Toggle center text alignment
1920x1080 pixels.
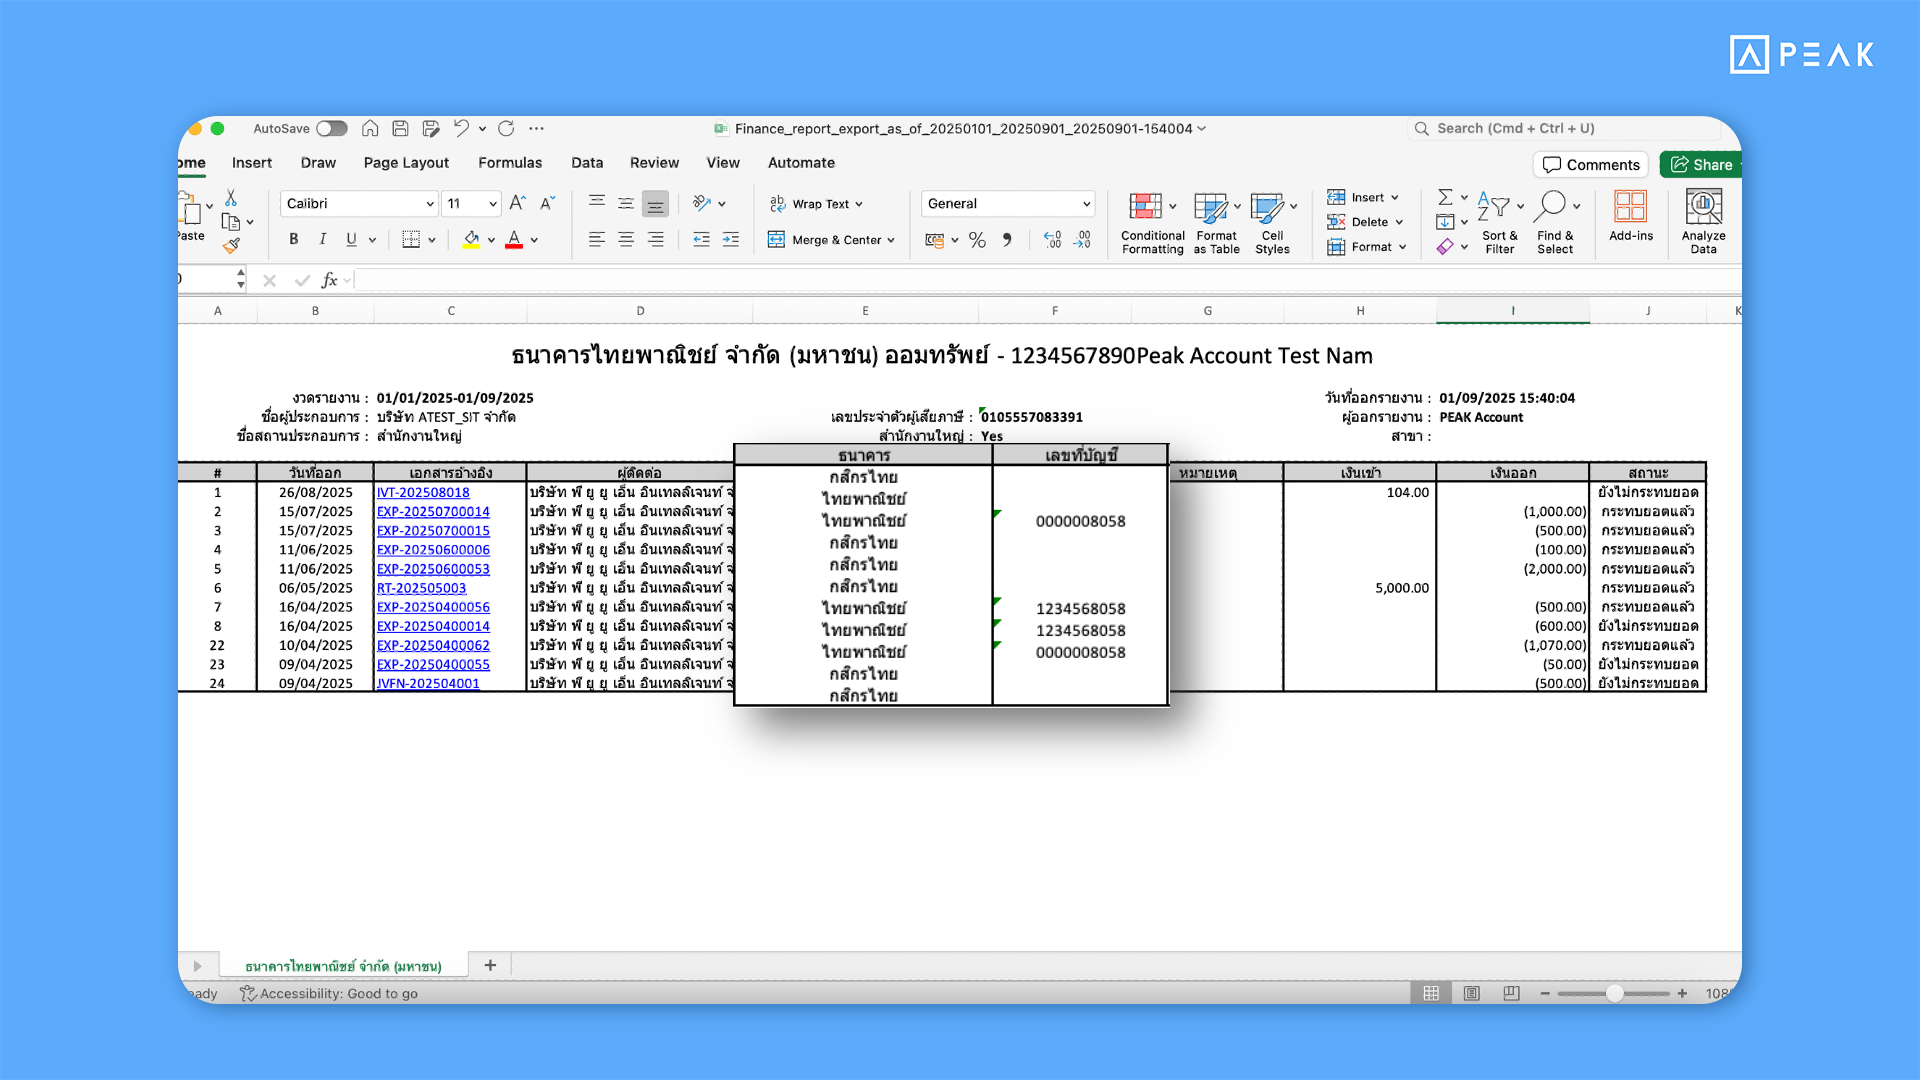626,239
